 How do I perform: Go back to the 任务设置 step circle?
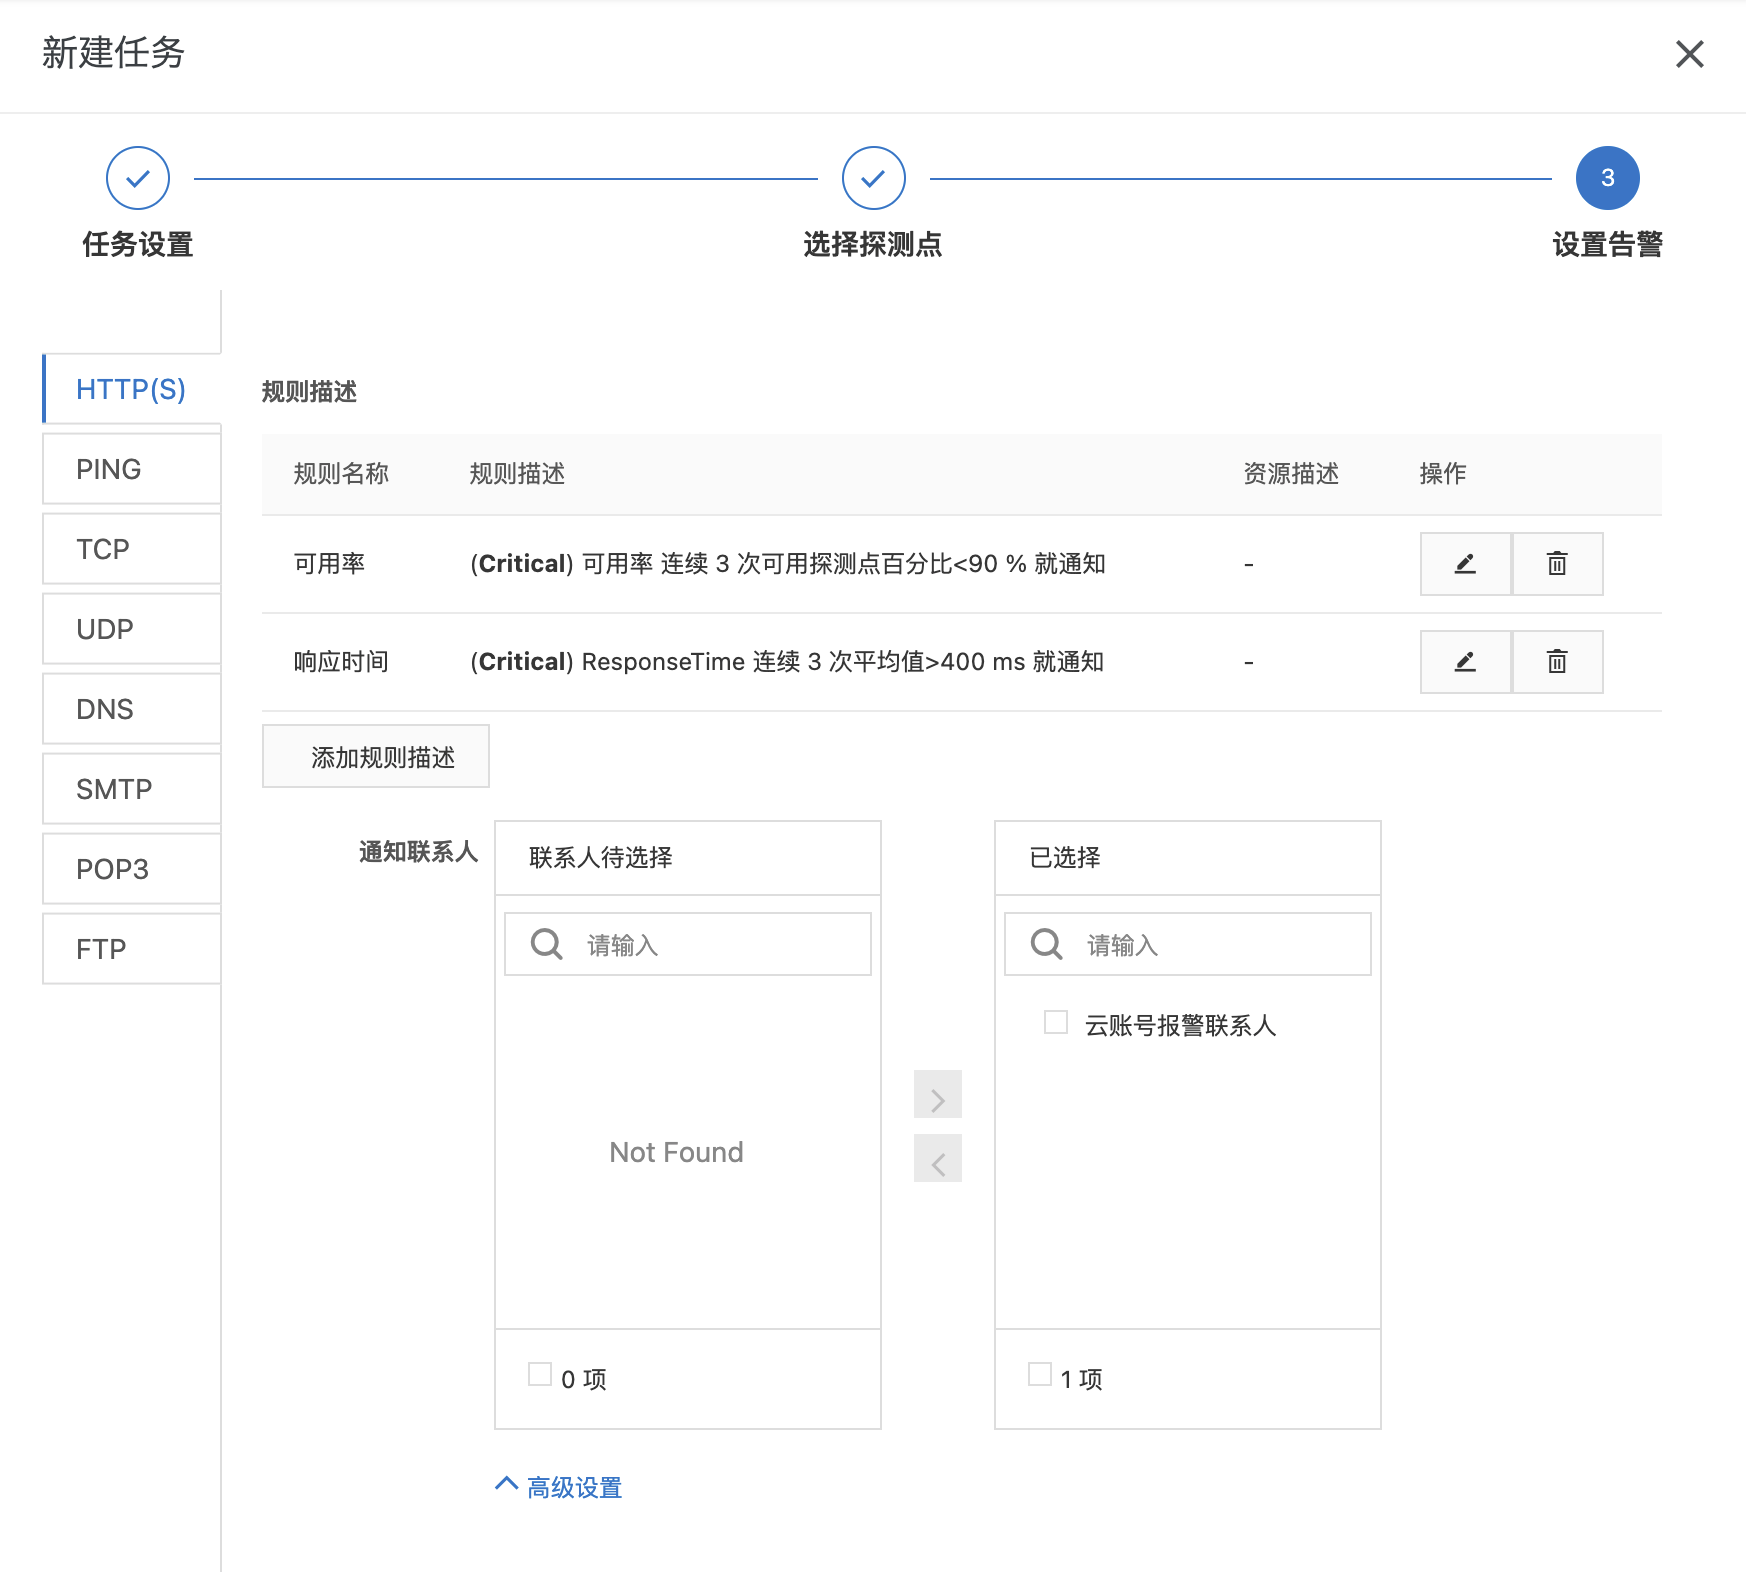pos(138,179)
